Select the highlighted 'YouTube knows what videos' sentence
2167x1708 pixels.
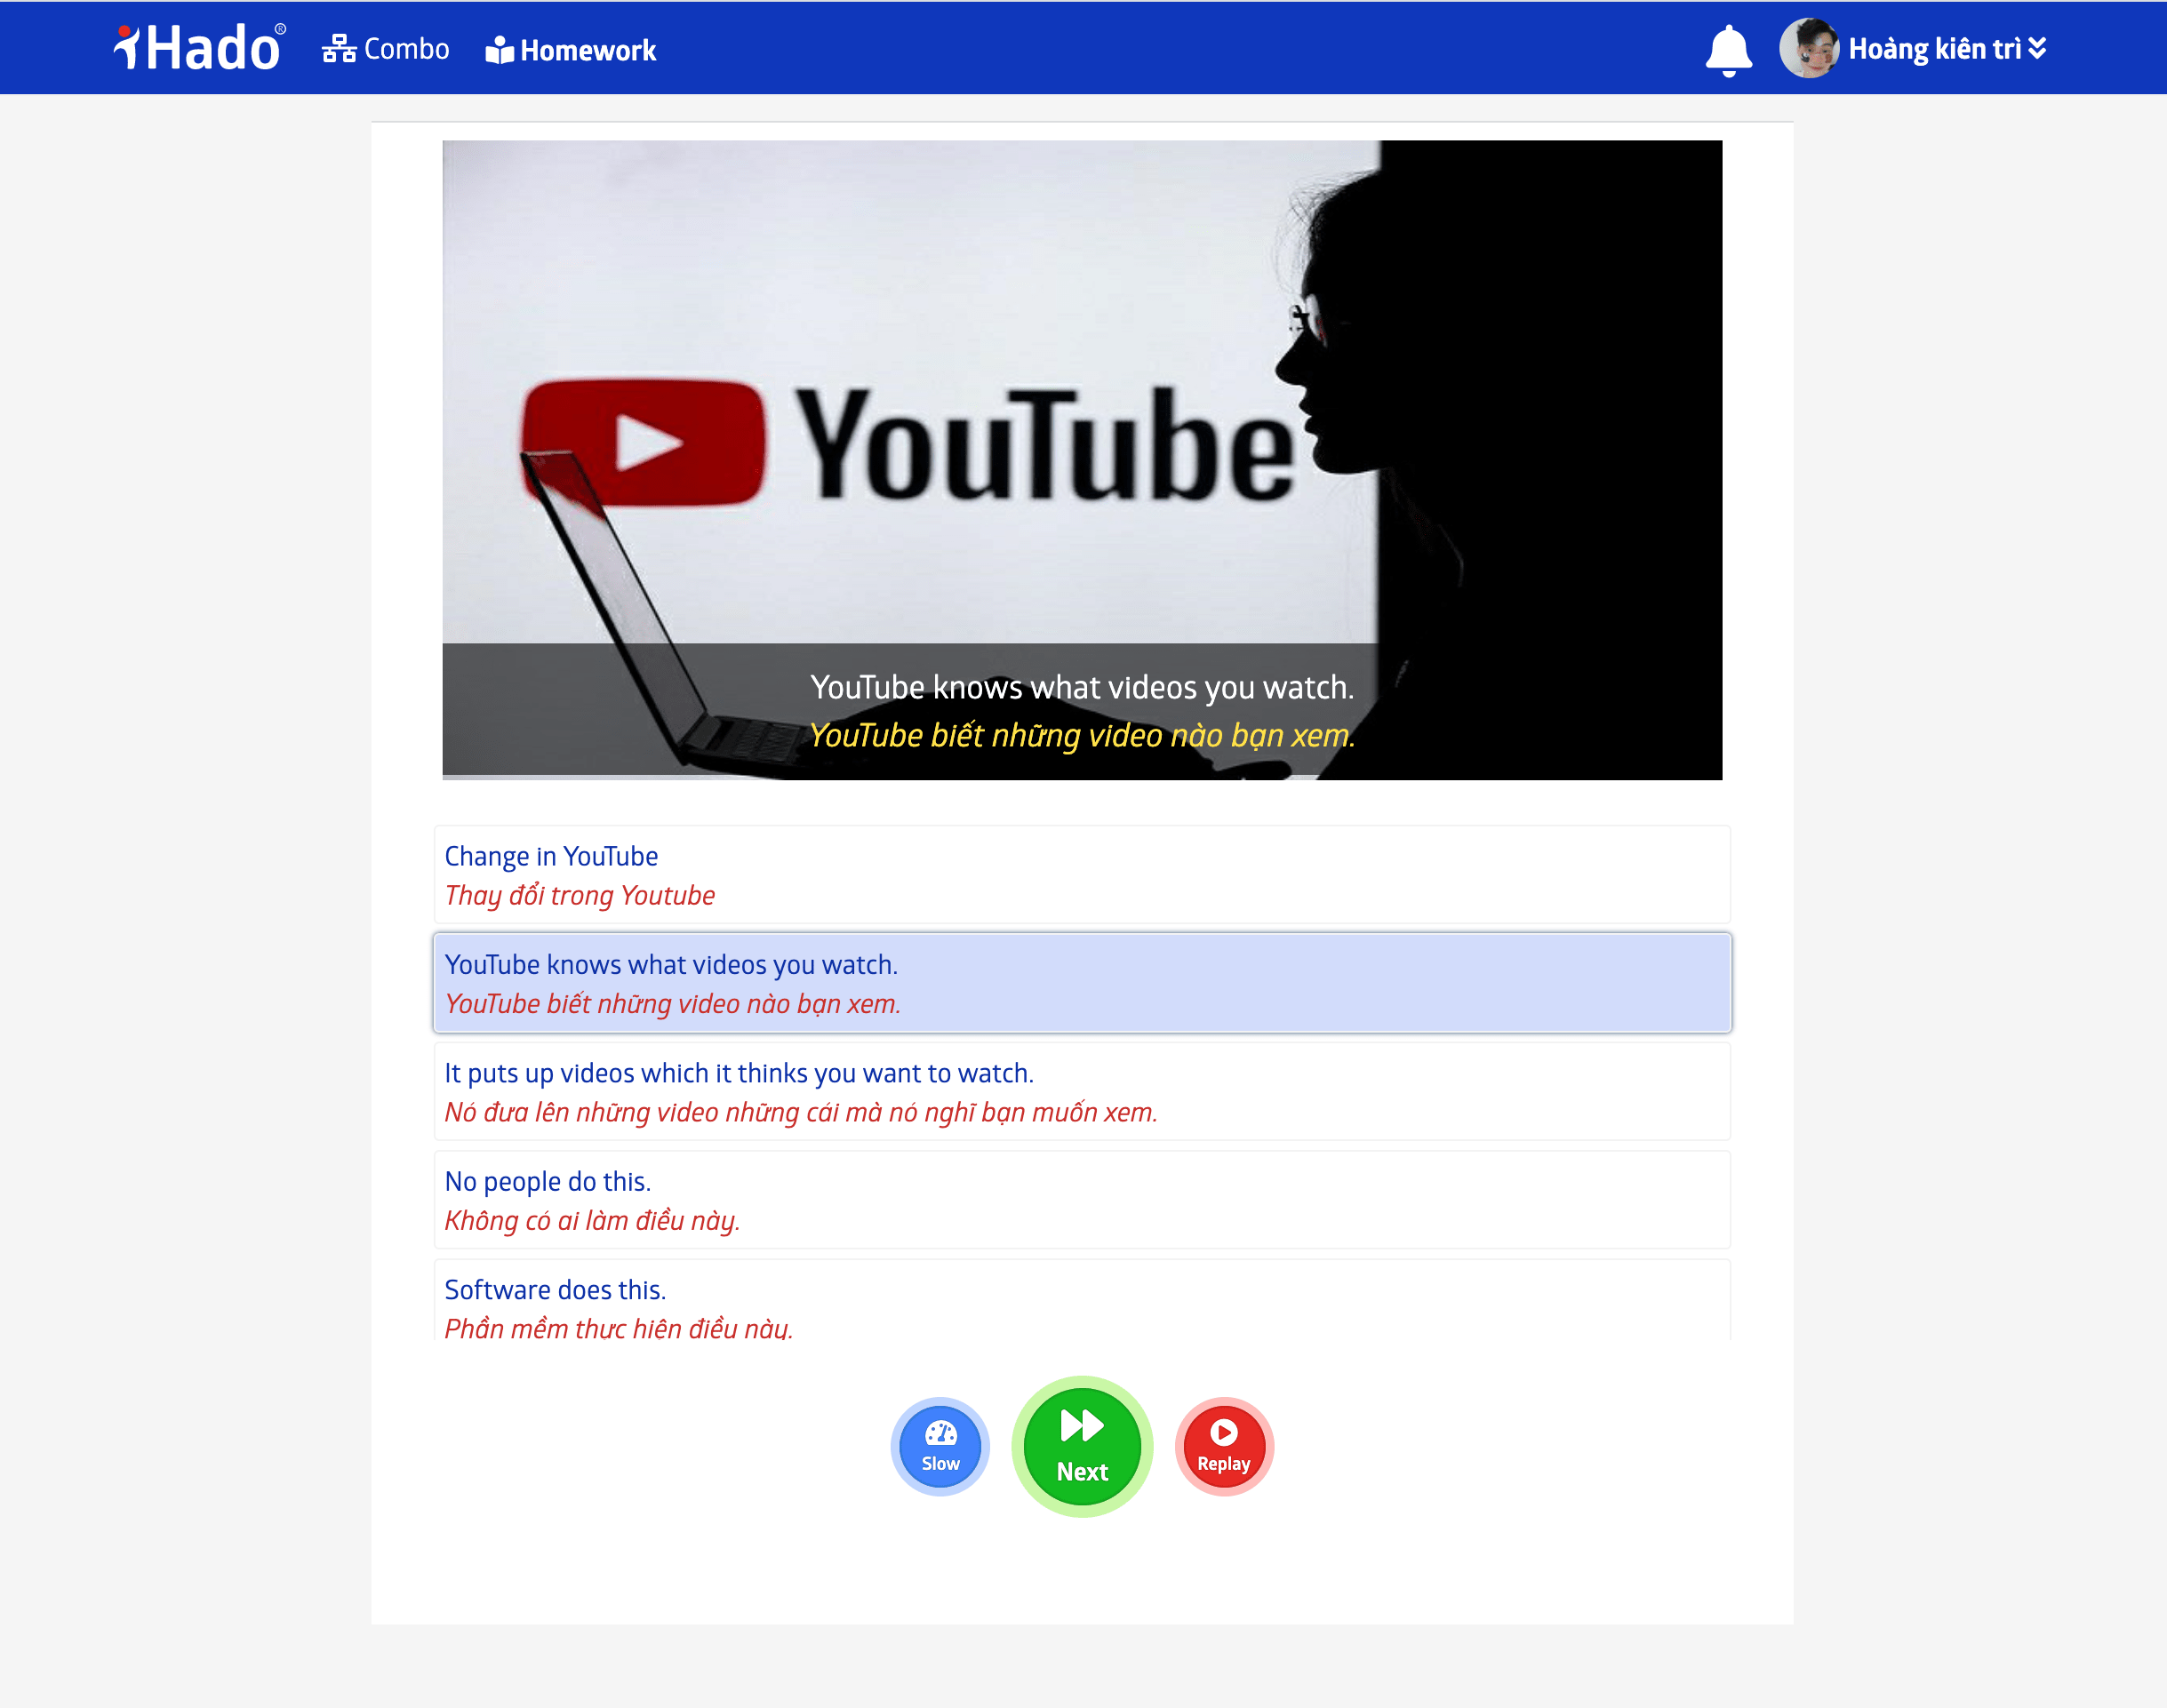point(1081,983)
